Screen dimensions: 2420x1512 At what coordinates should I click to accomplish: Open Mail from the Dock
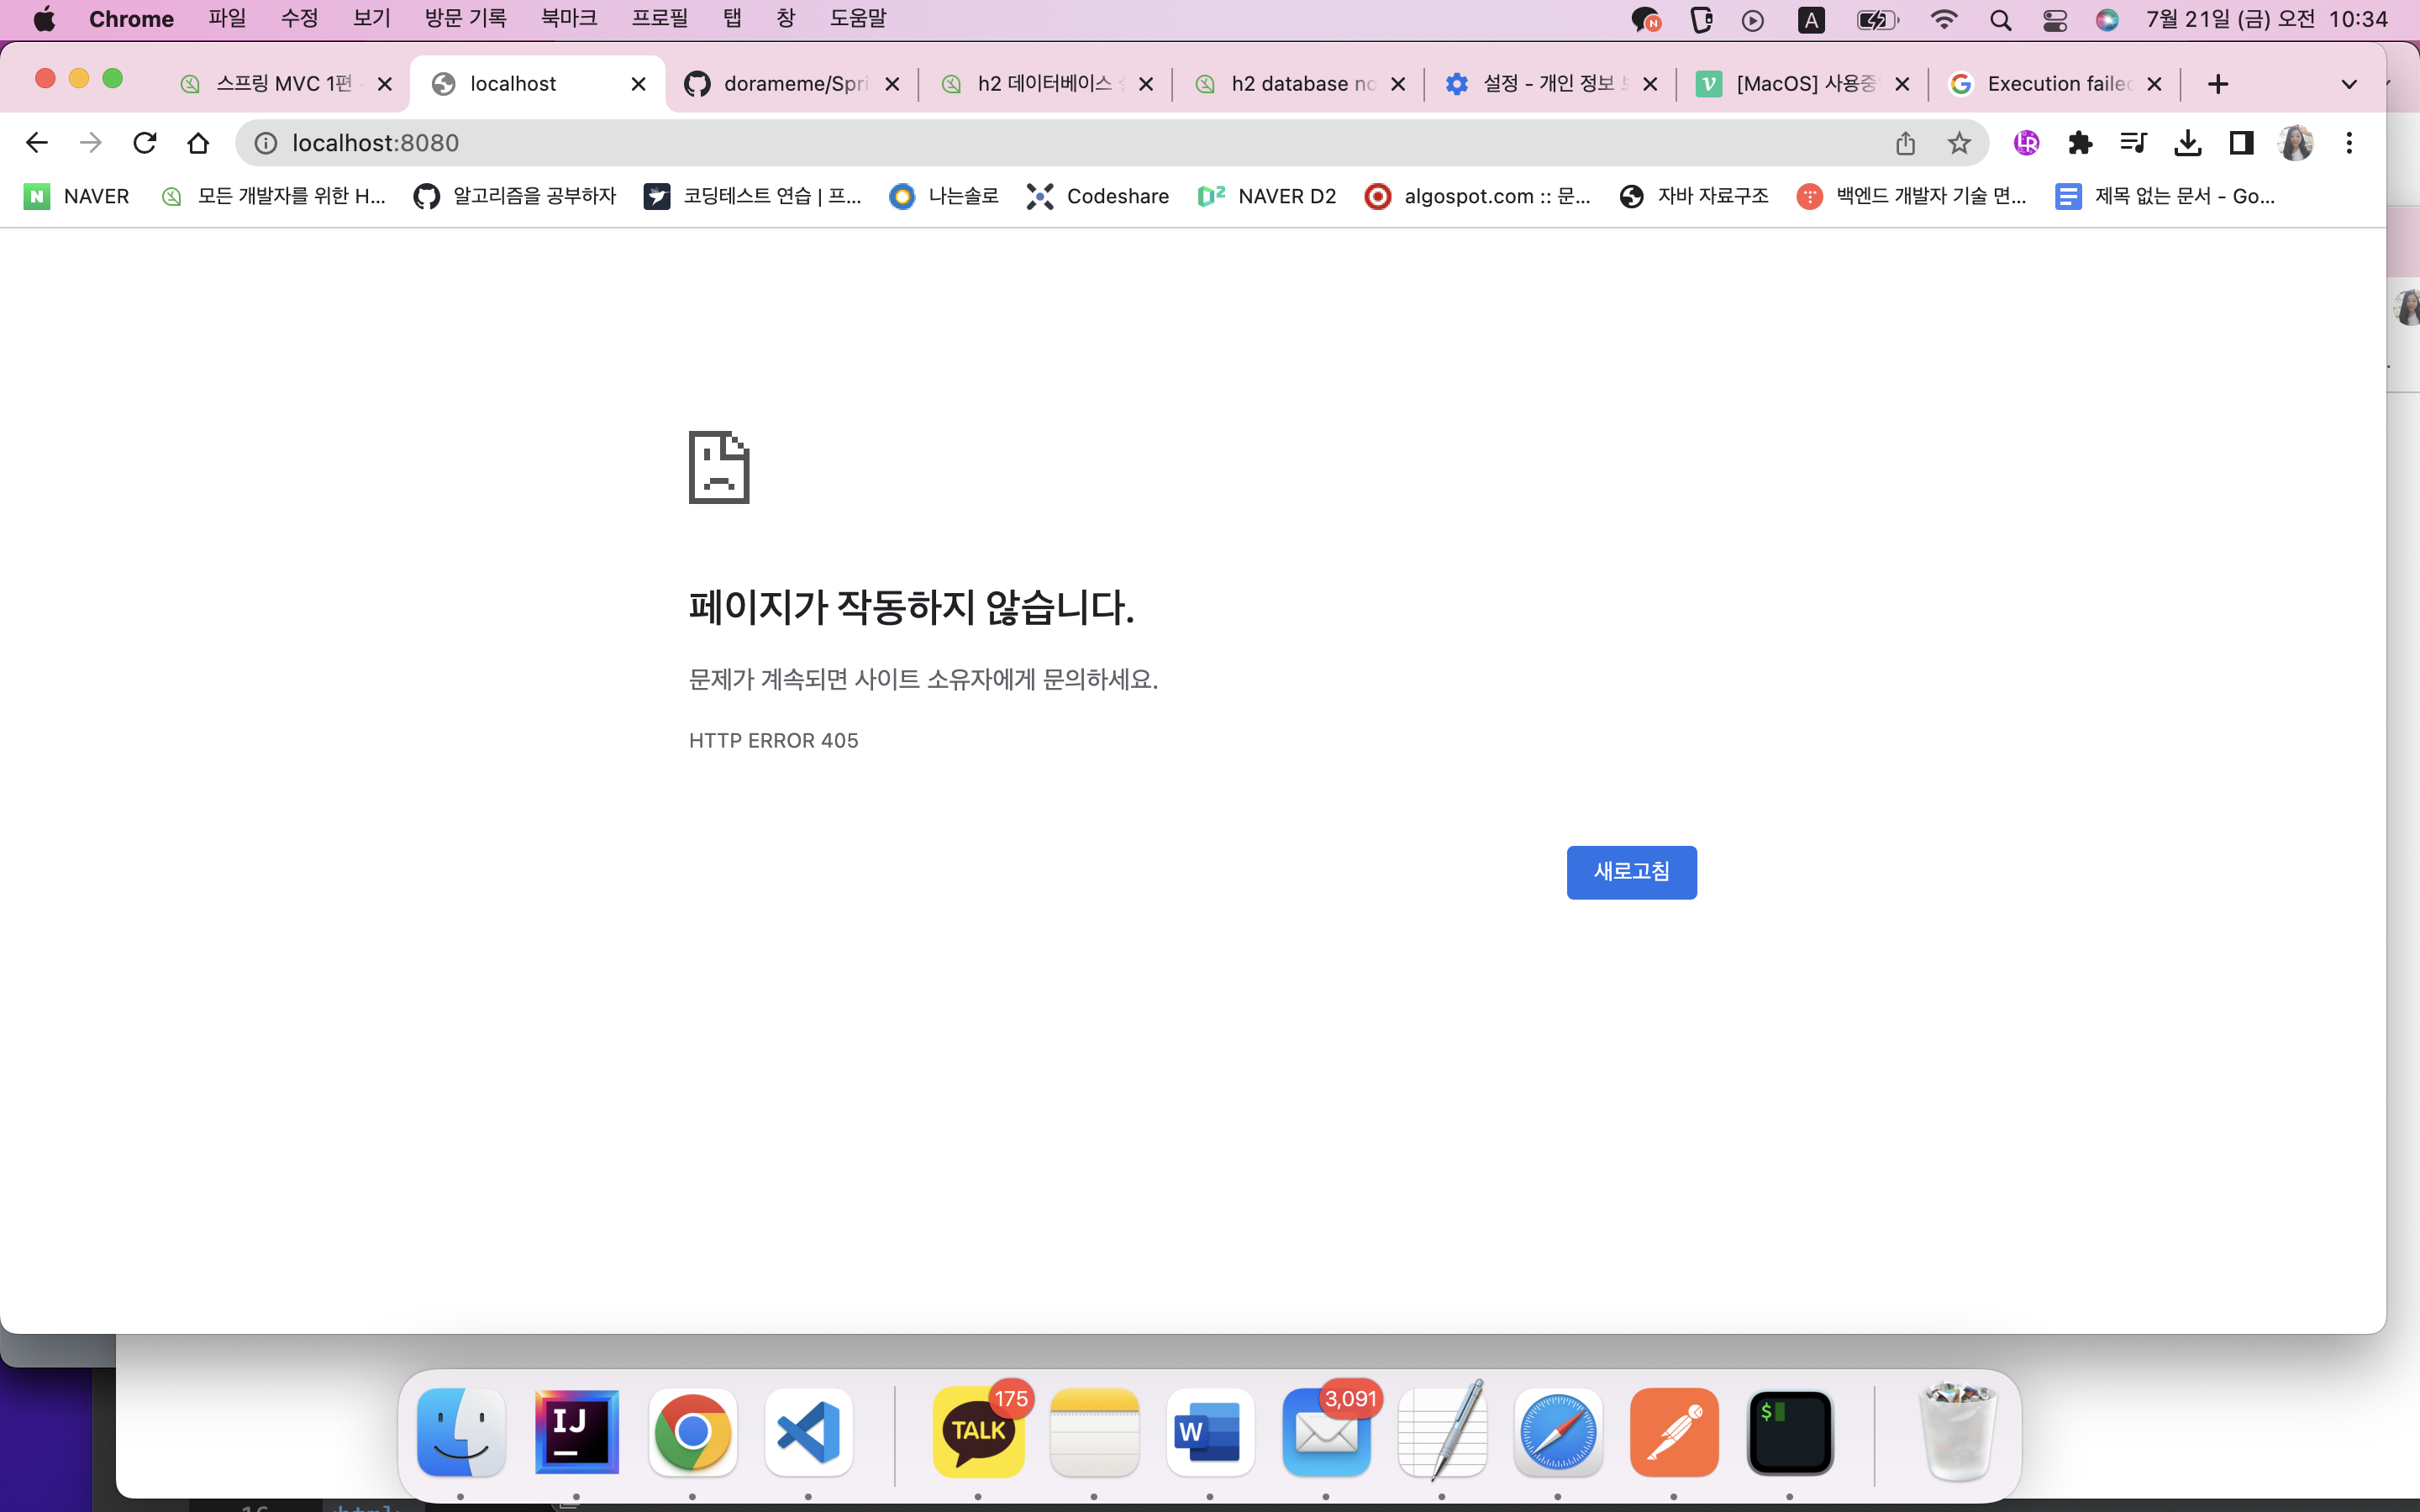(1326, 1432)
